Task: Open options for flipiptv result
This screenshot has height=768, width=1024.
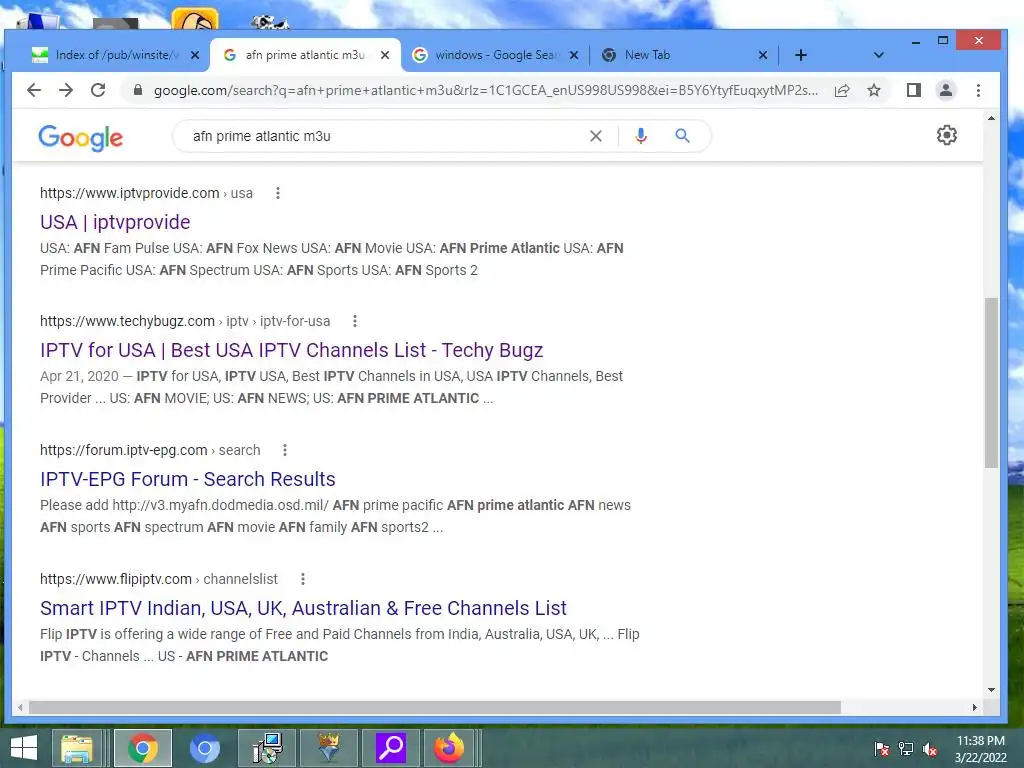Action: [302, 579]
